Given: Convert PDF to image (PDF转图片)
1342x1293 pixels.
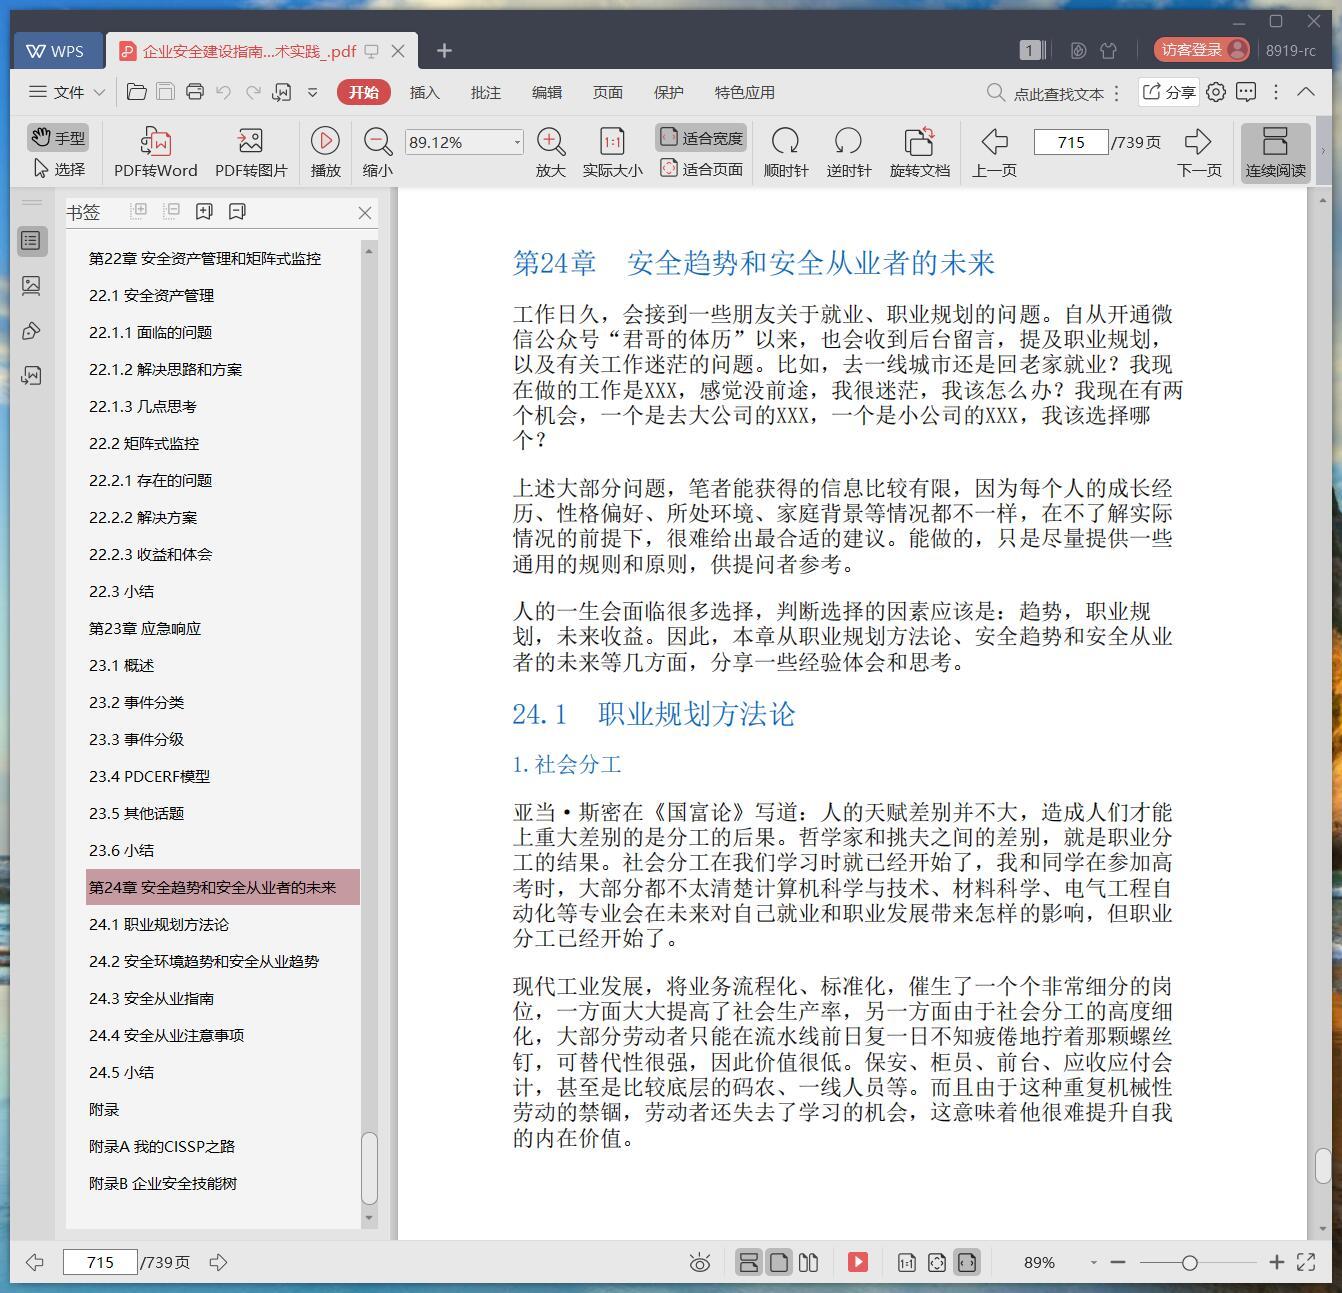Looking at the screenshot, I should point(251,152).
